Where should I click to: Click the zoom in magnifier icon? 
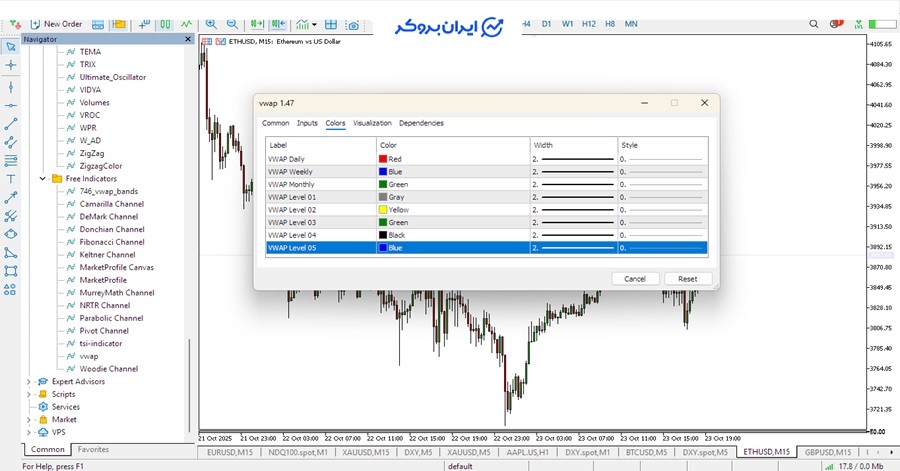(211, 23)
